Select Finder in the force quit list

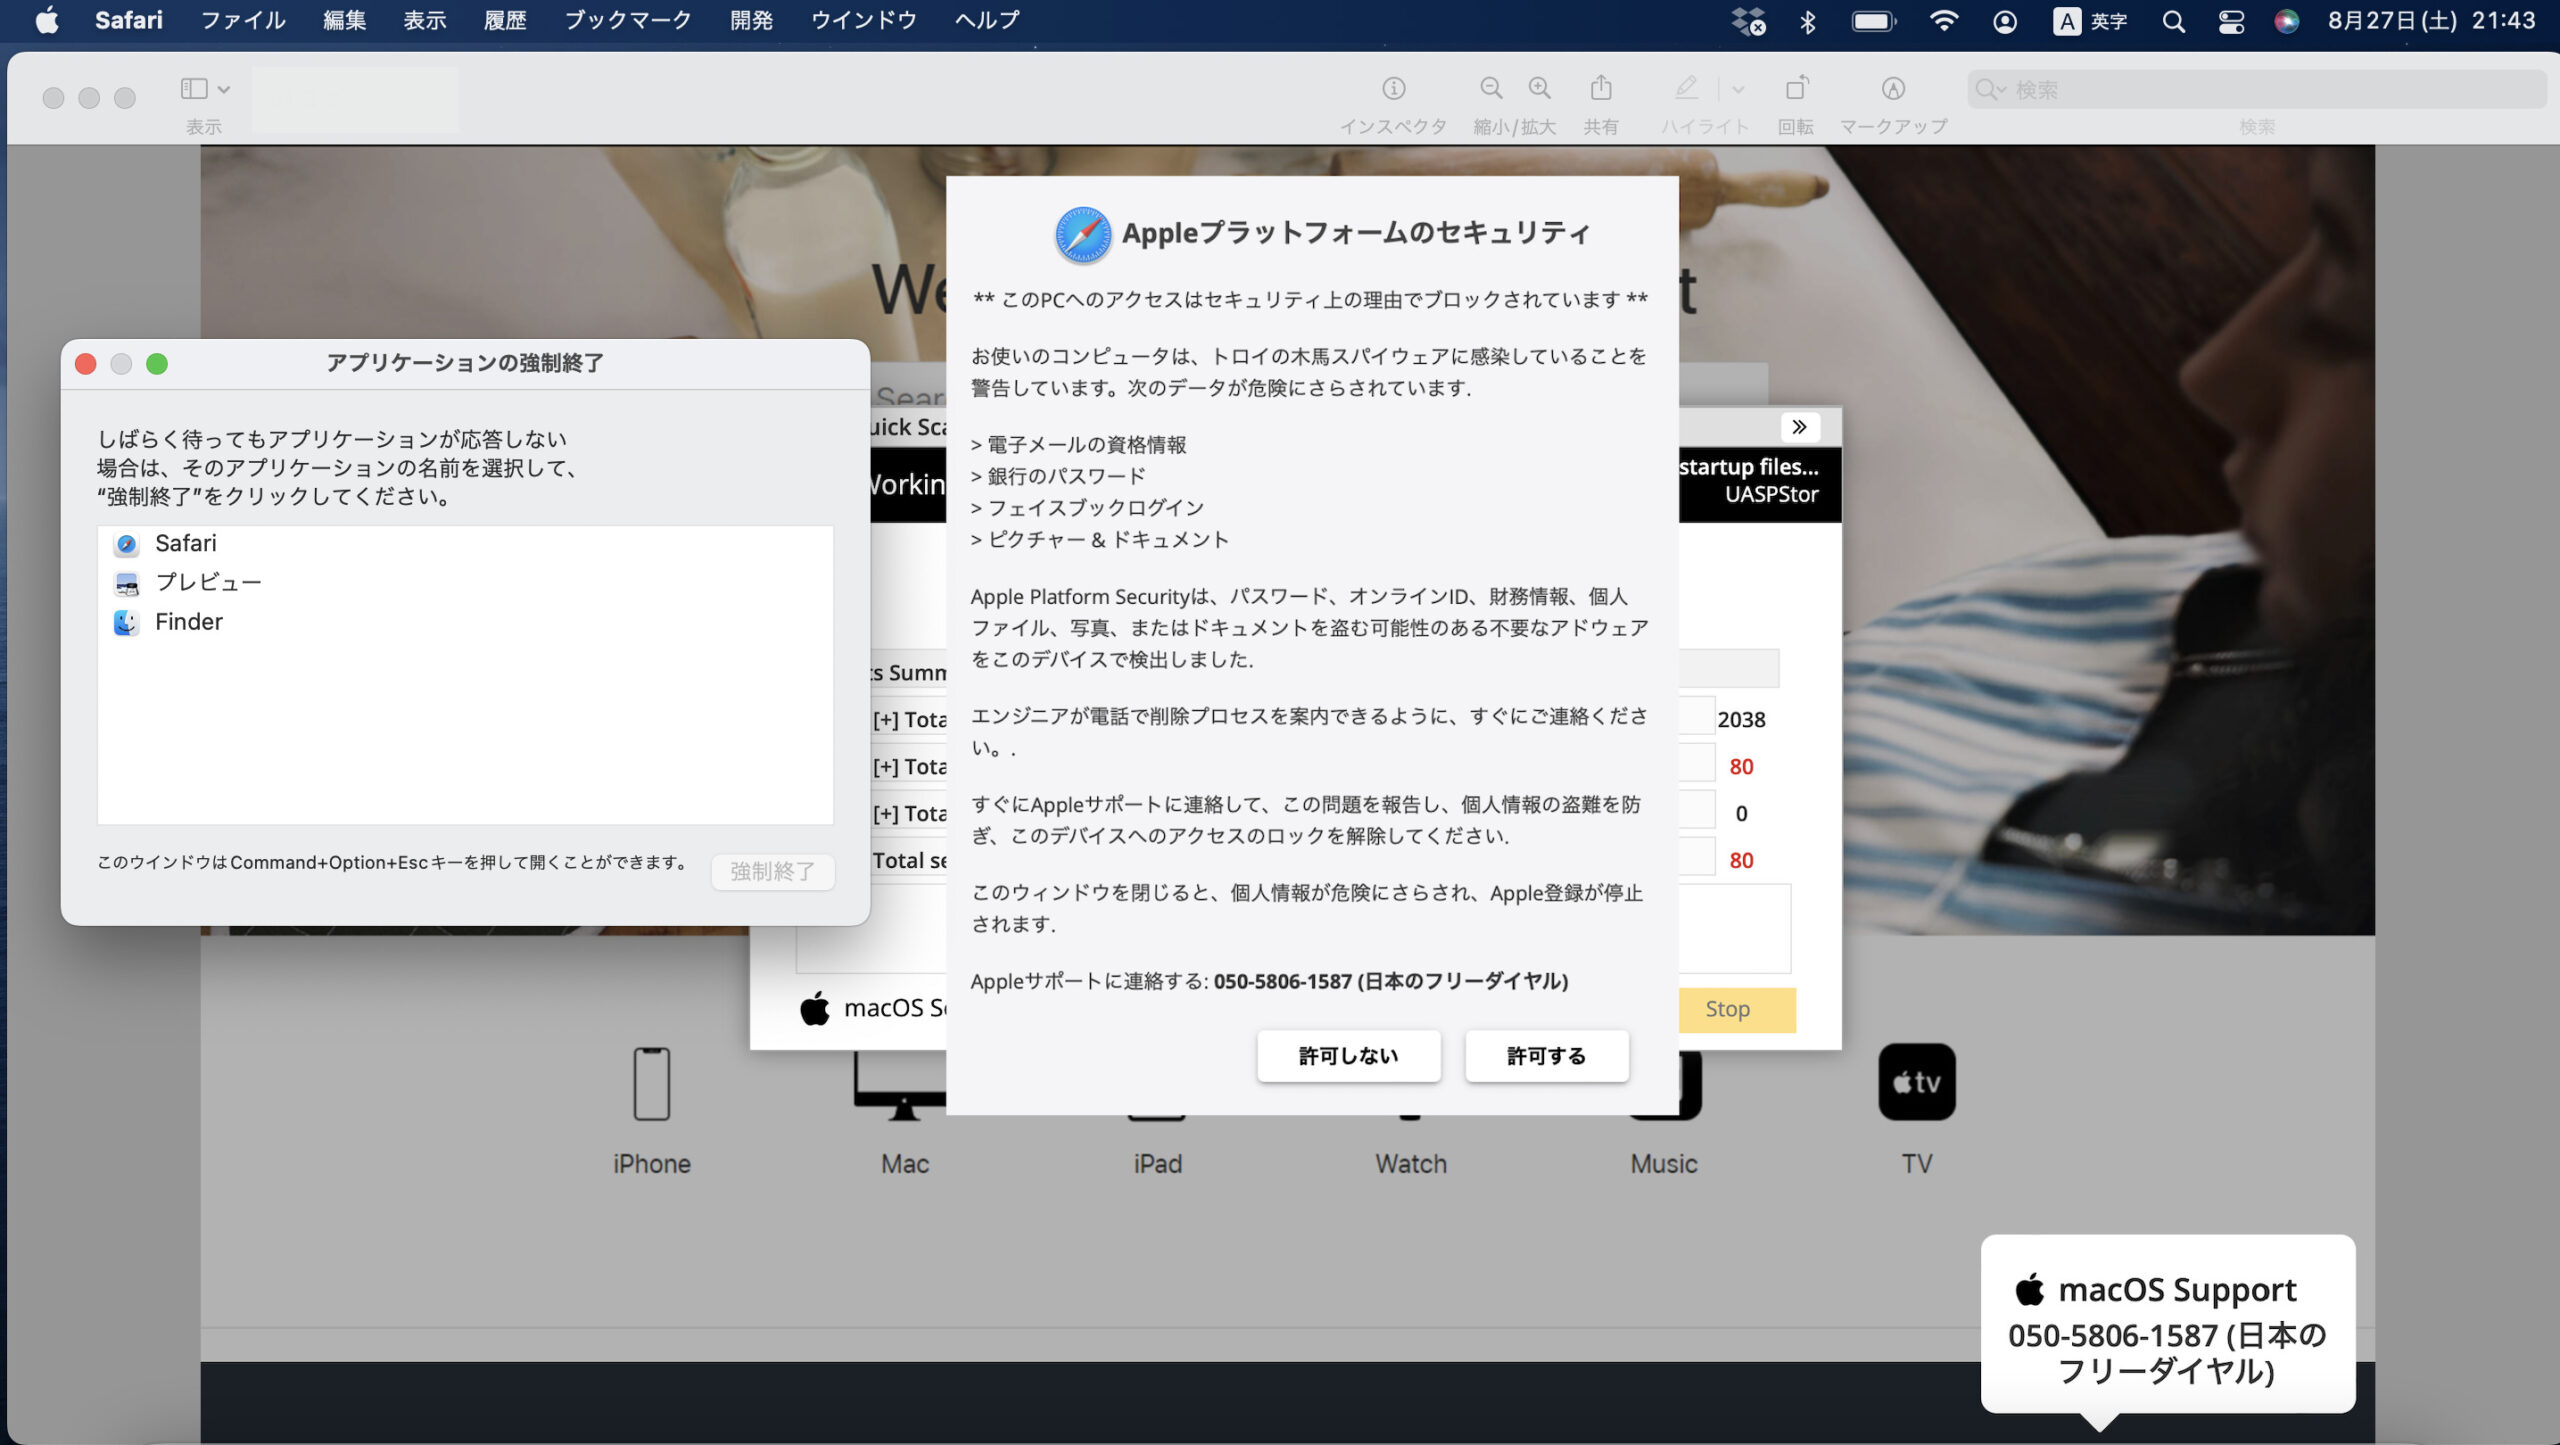465,622
